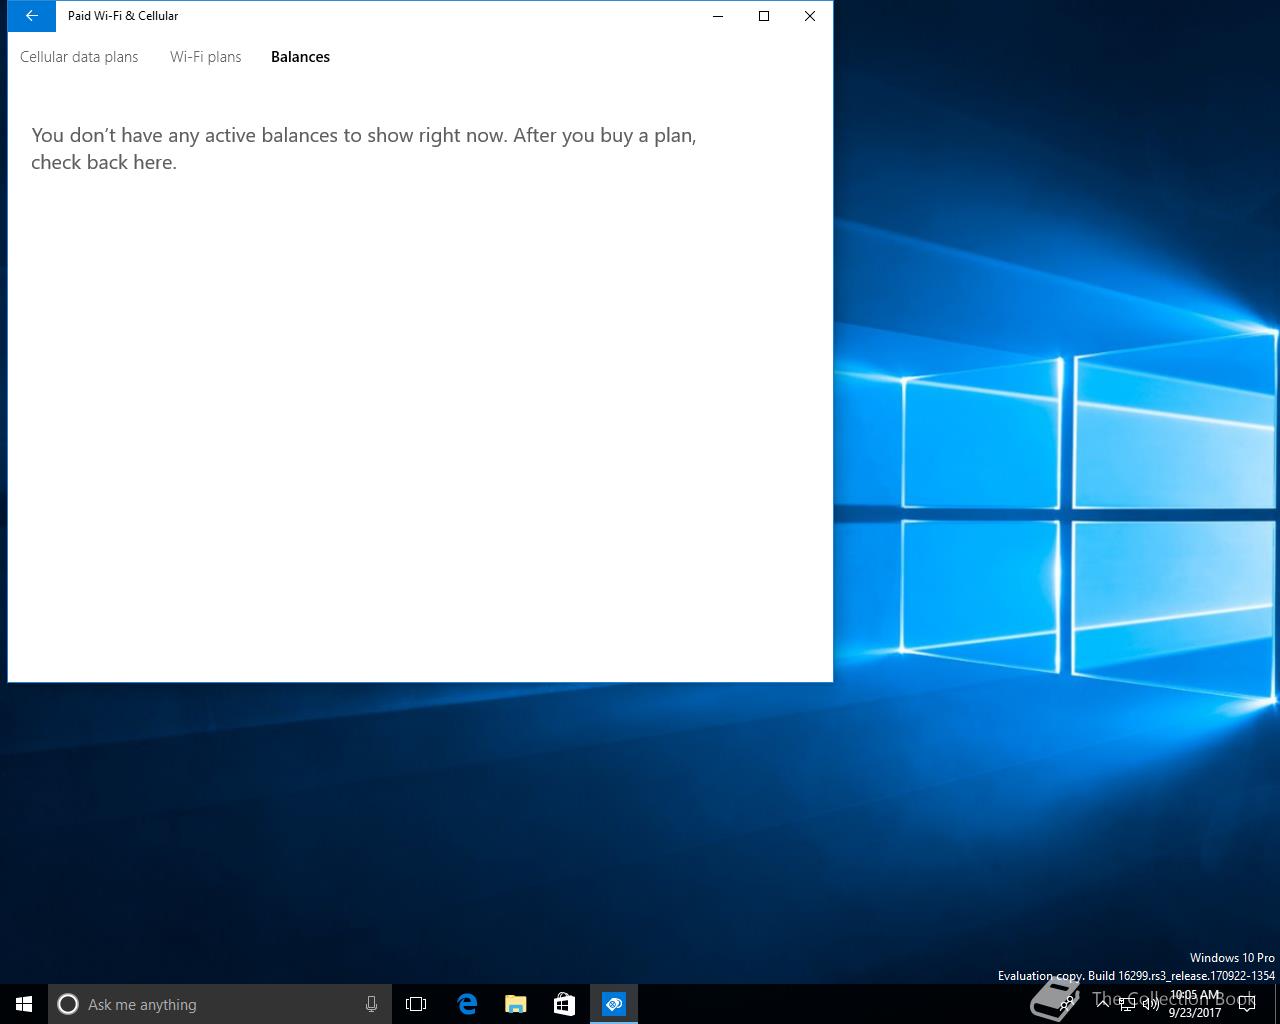This screenshot has width=1280, height=1024.
Task: Click the Paid Wi-Fi & Cellular title text
Action: [123, 16]
